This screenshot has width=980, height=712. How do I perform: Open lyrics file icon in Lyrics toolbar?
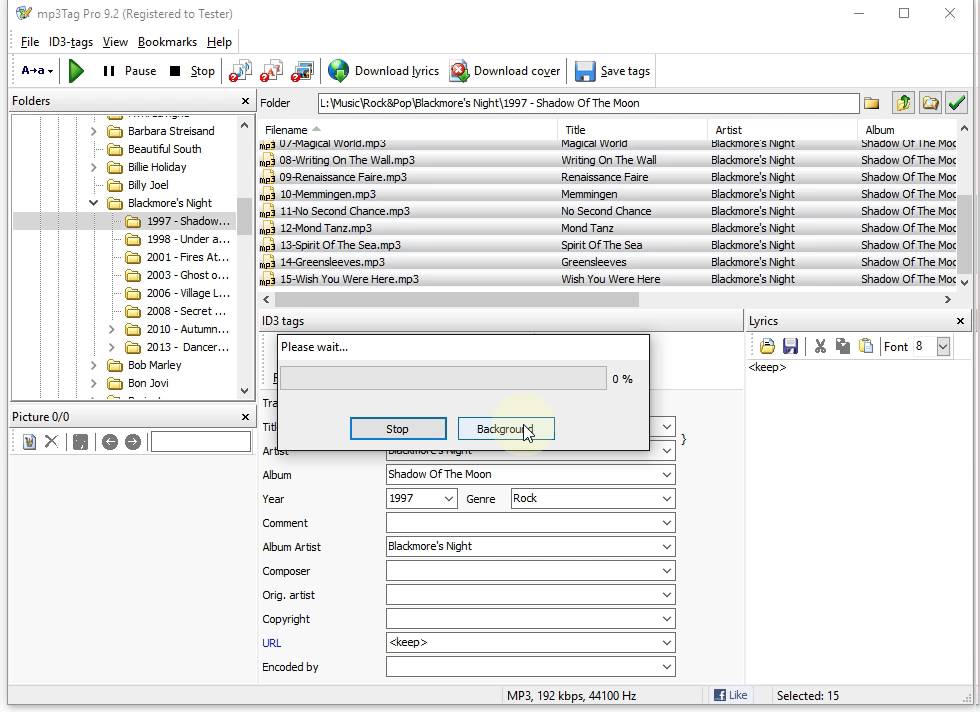tap(767, 346)
